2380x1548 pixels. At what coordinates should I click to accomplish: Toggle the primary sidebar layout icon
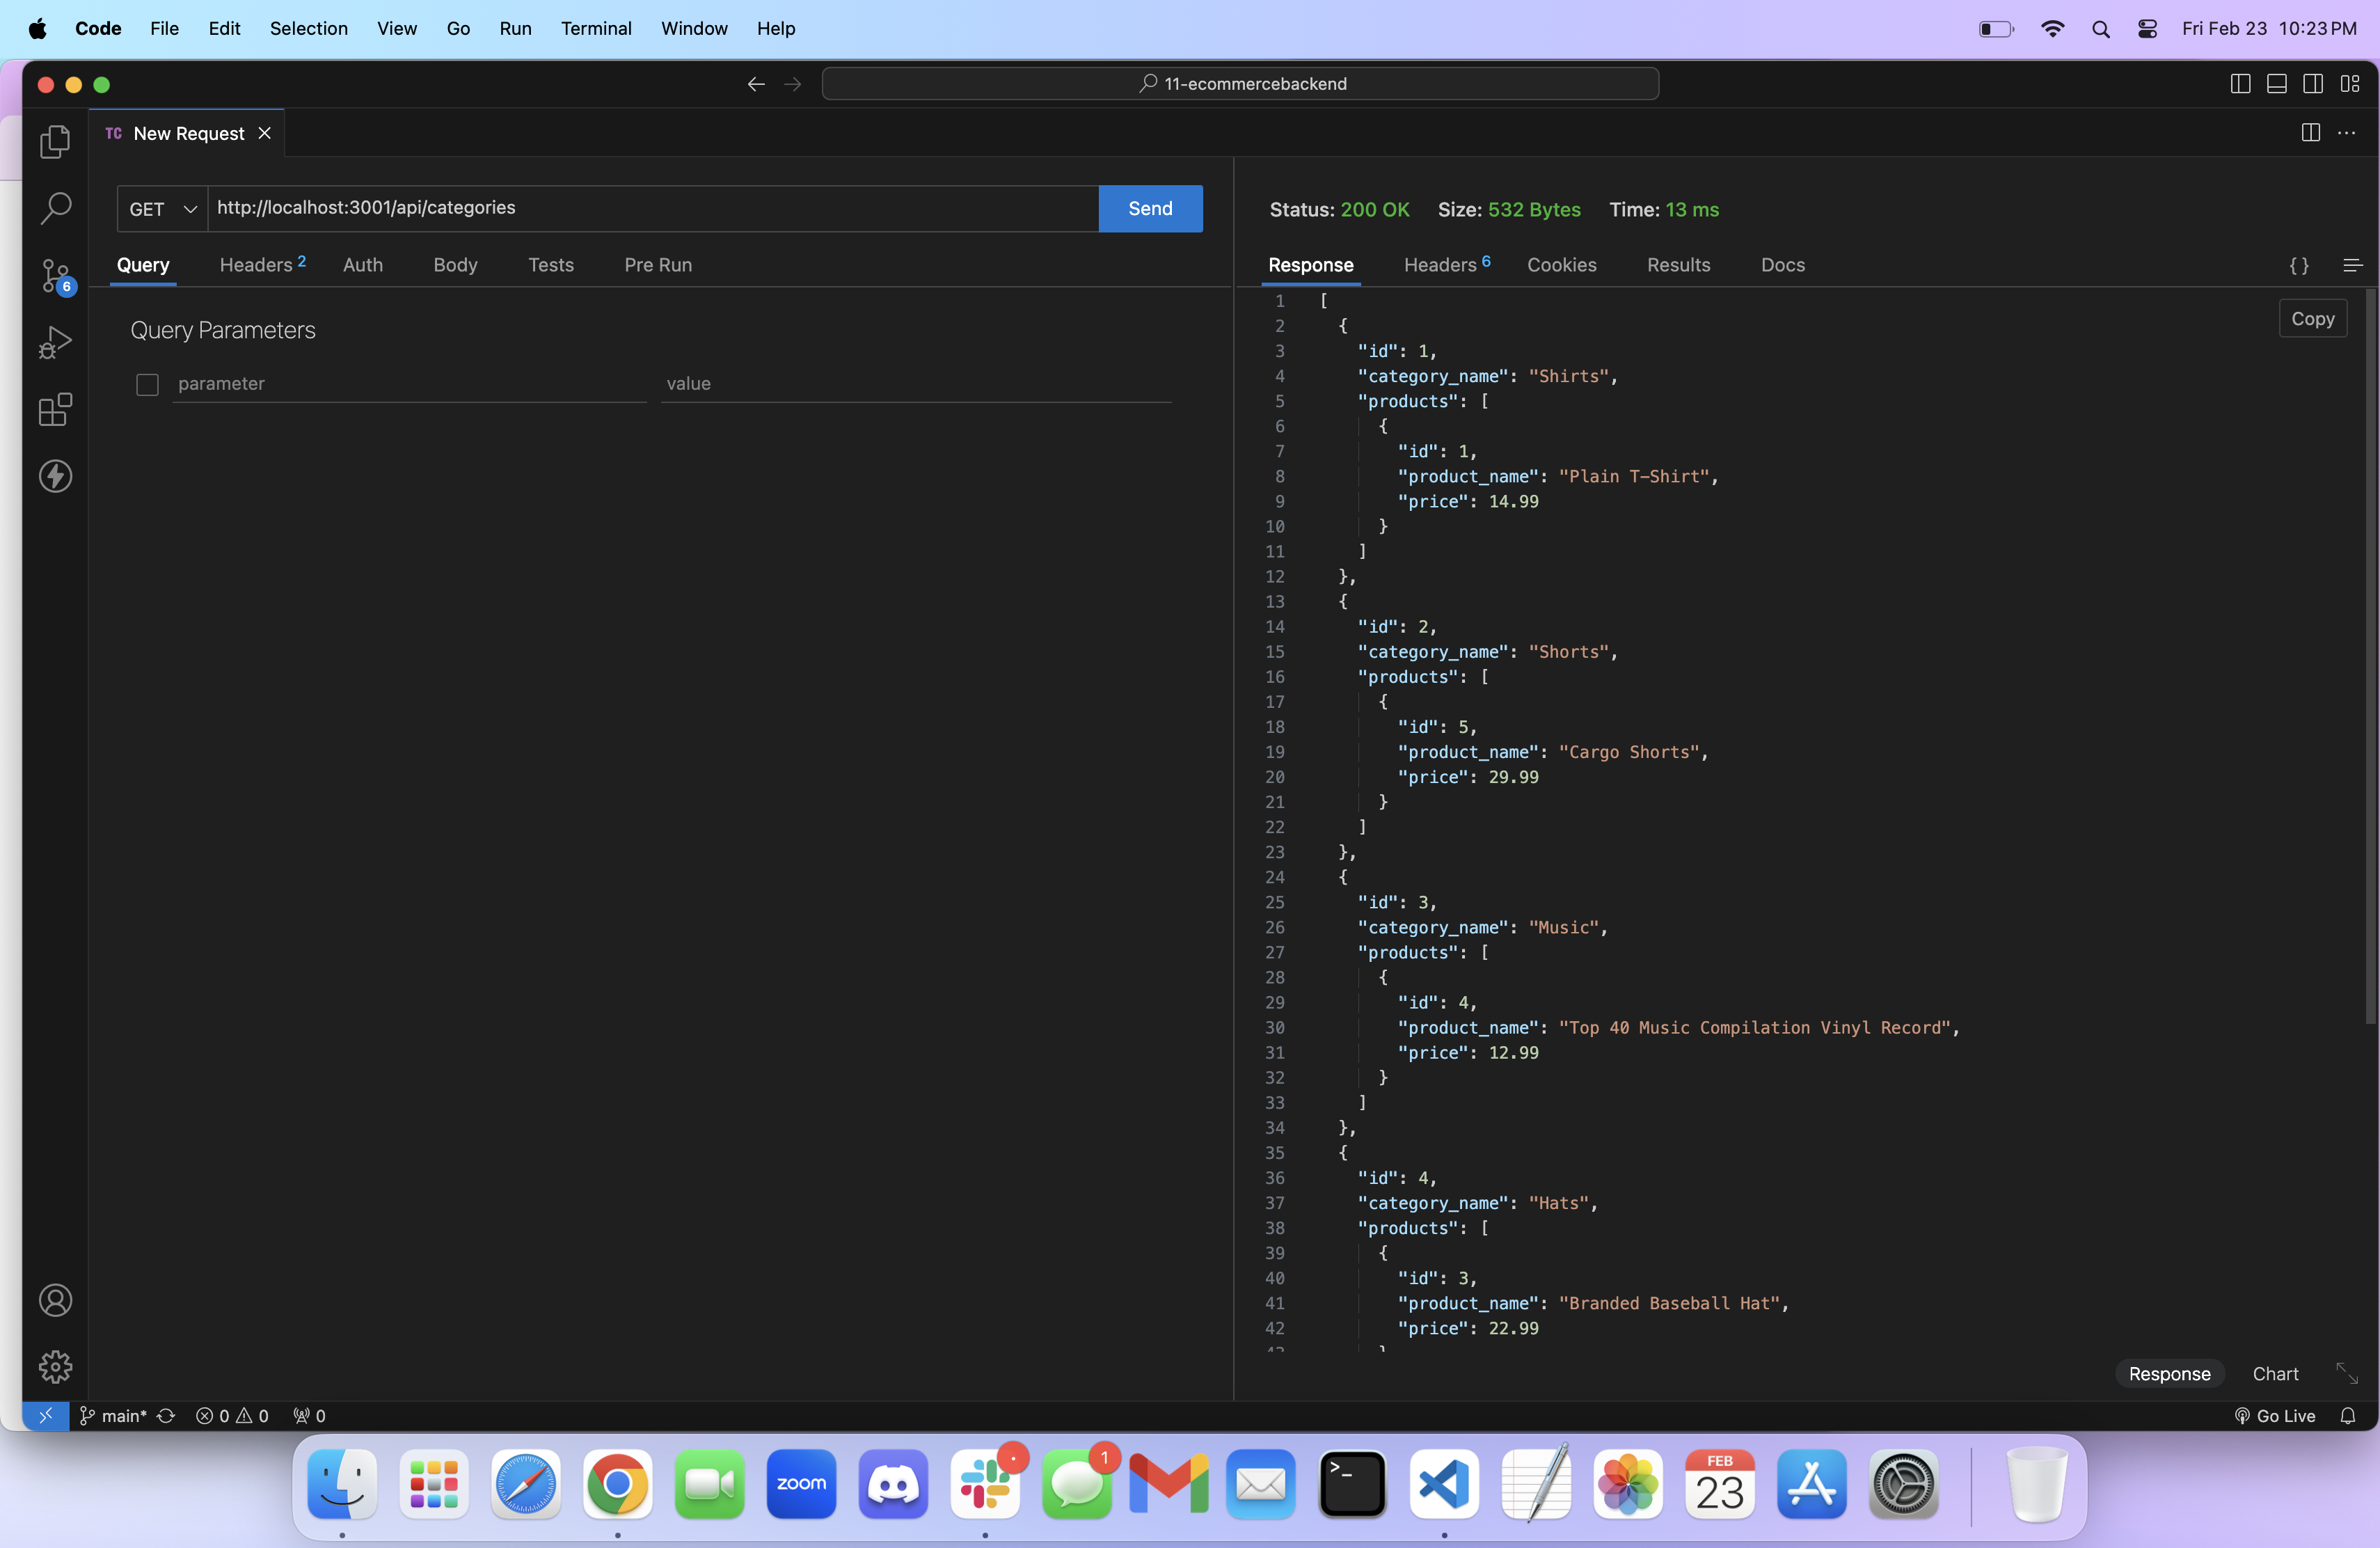(2240, 84)
